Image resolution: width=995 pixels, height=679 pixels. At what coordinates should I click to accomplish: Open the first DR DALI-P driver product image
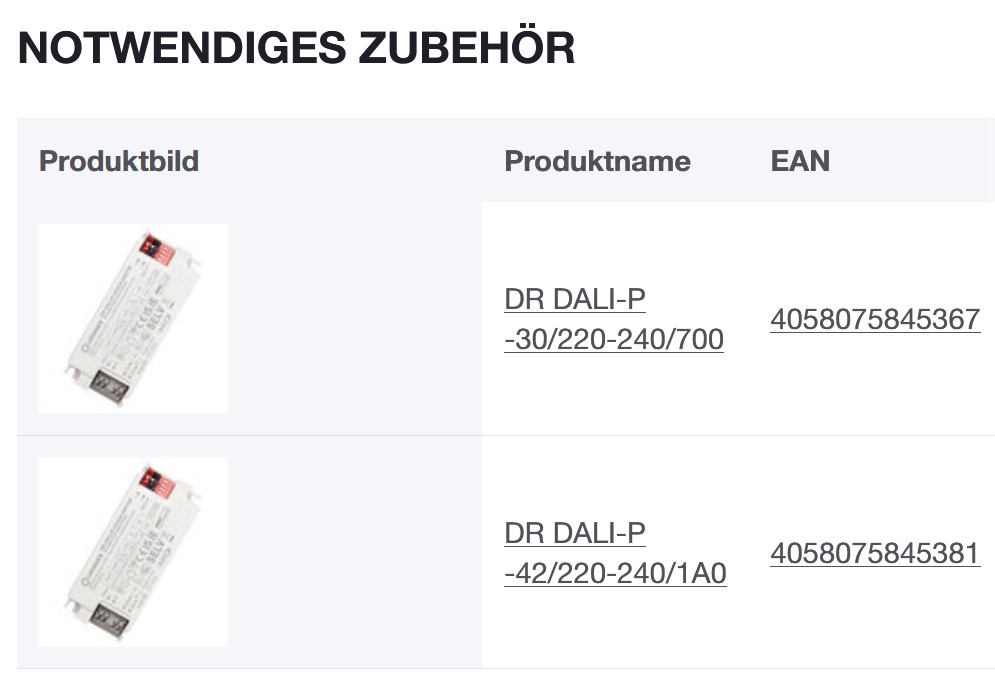tap(133, 318)
